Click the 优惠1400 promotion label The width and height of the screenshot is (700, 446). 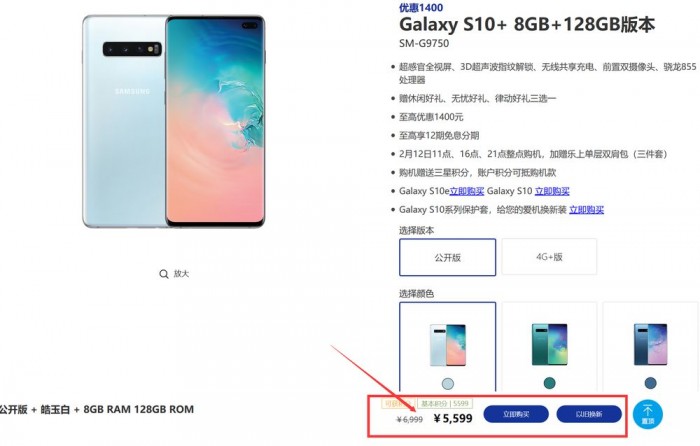coord(421,8)
